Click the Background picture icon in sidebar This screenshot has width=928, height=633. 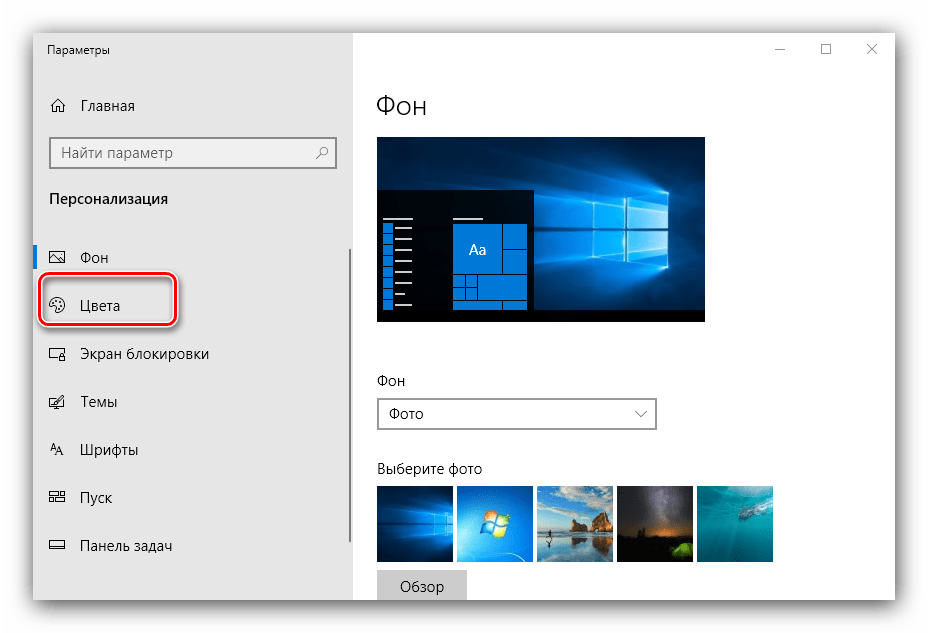(57, 258)
